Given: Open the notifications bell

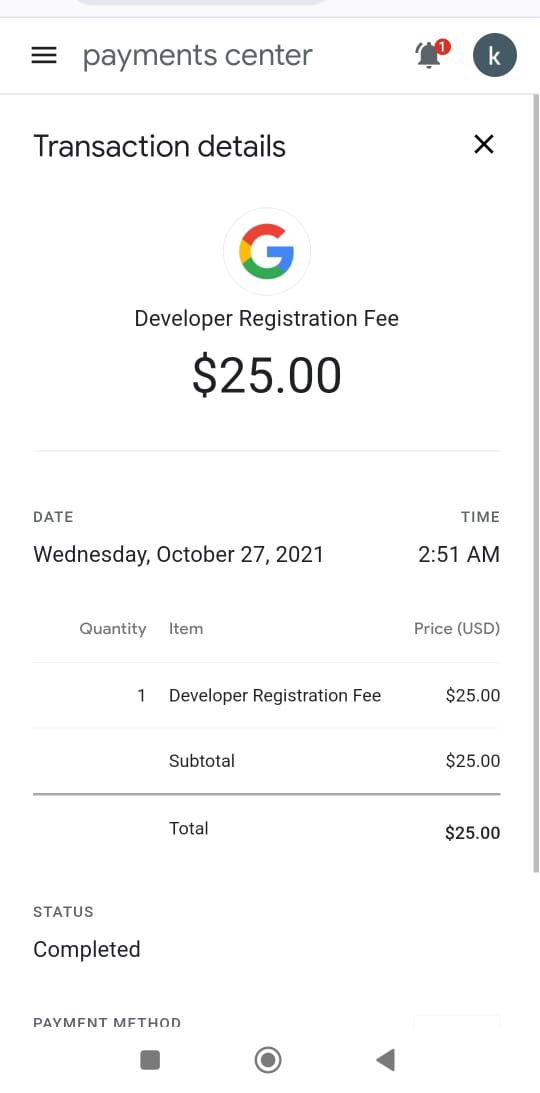Looking at the screenshot, I should pos(431,54).
